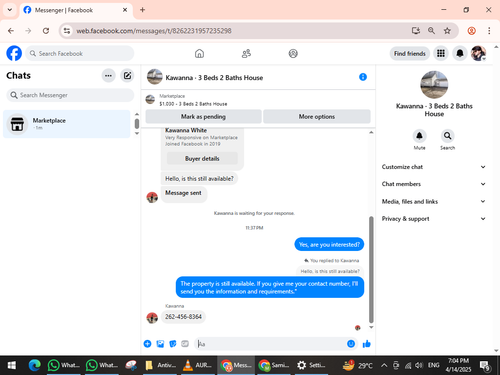Open Windows notification center icon
500x375 pixels.
pos(485,366)
